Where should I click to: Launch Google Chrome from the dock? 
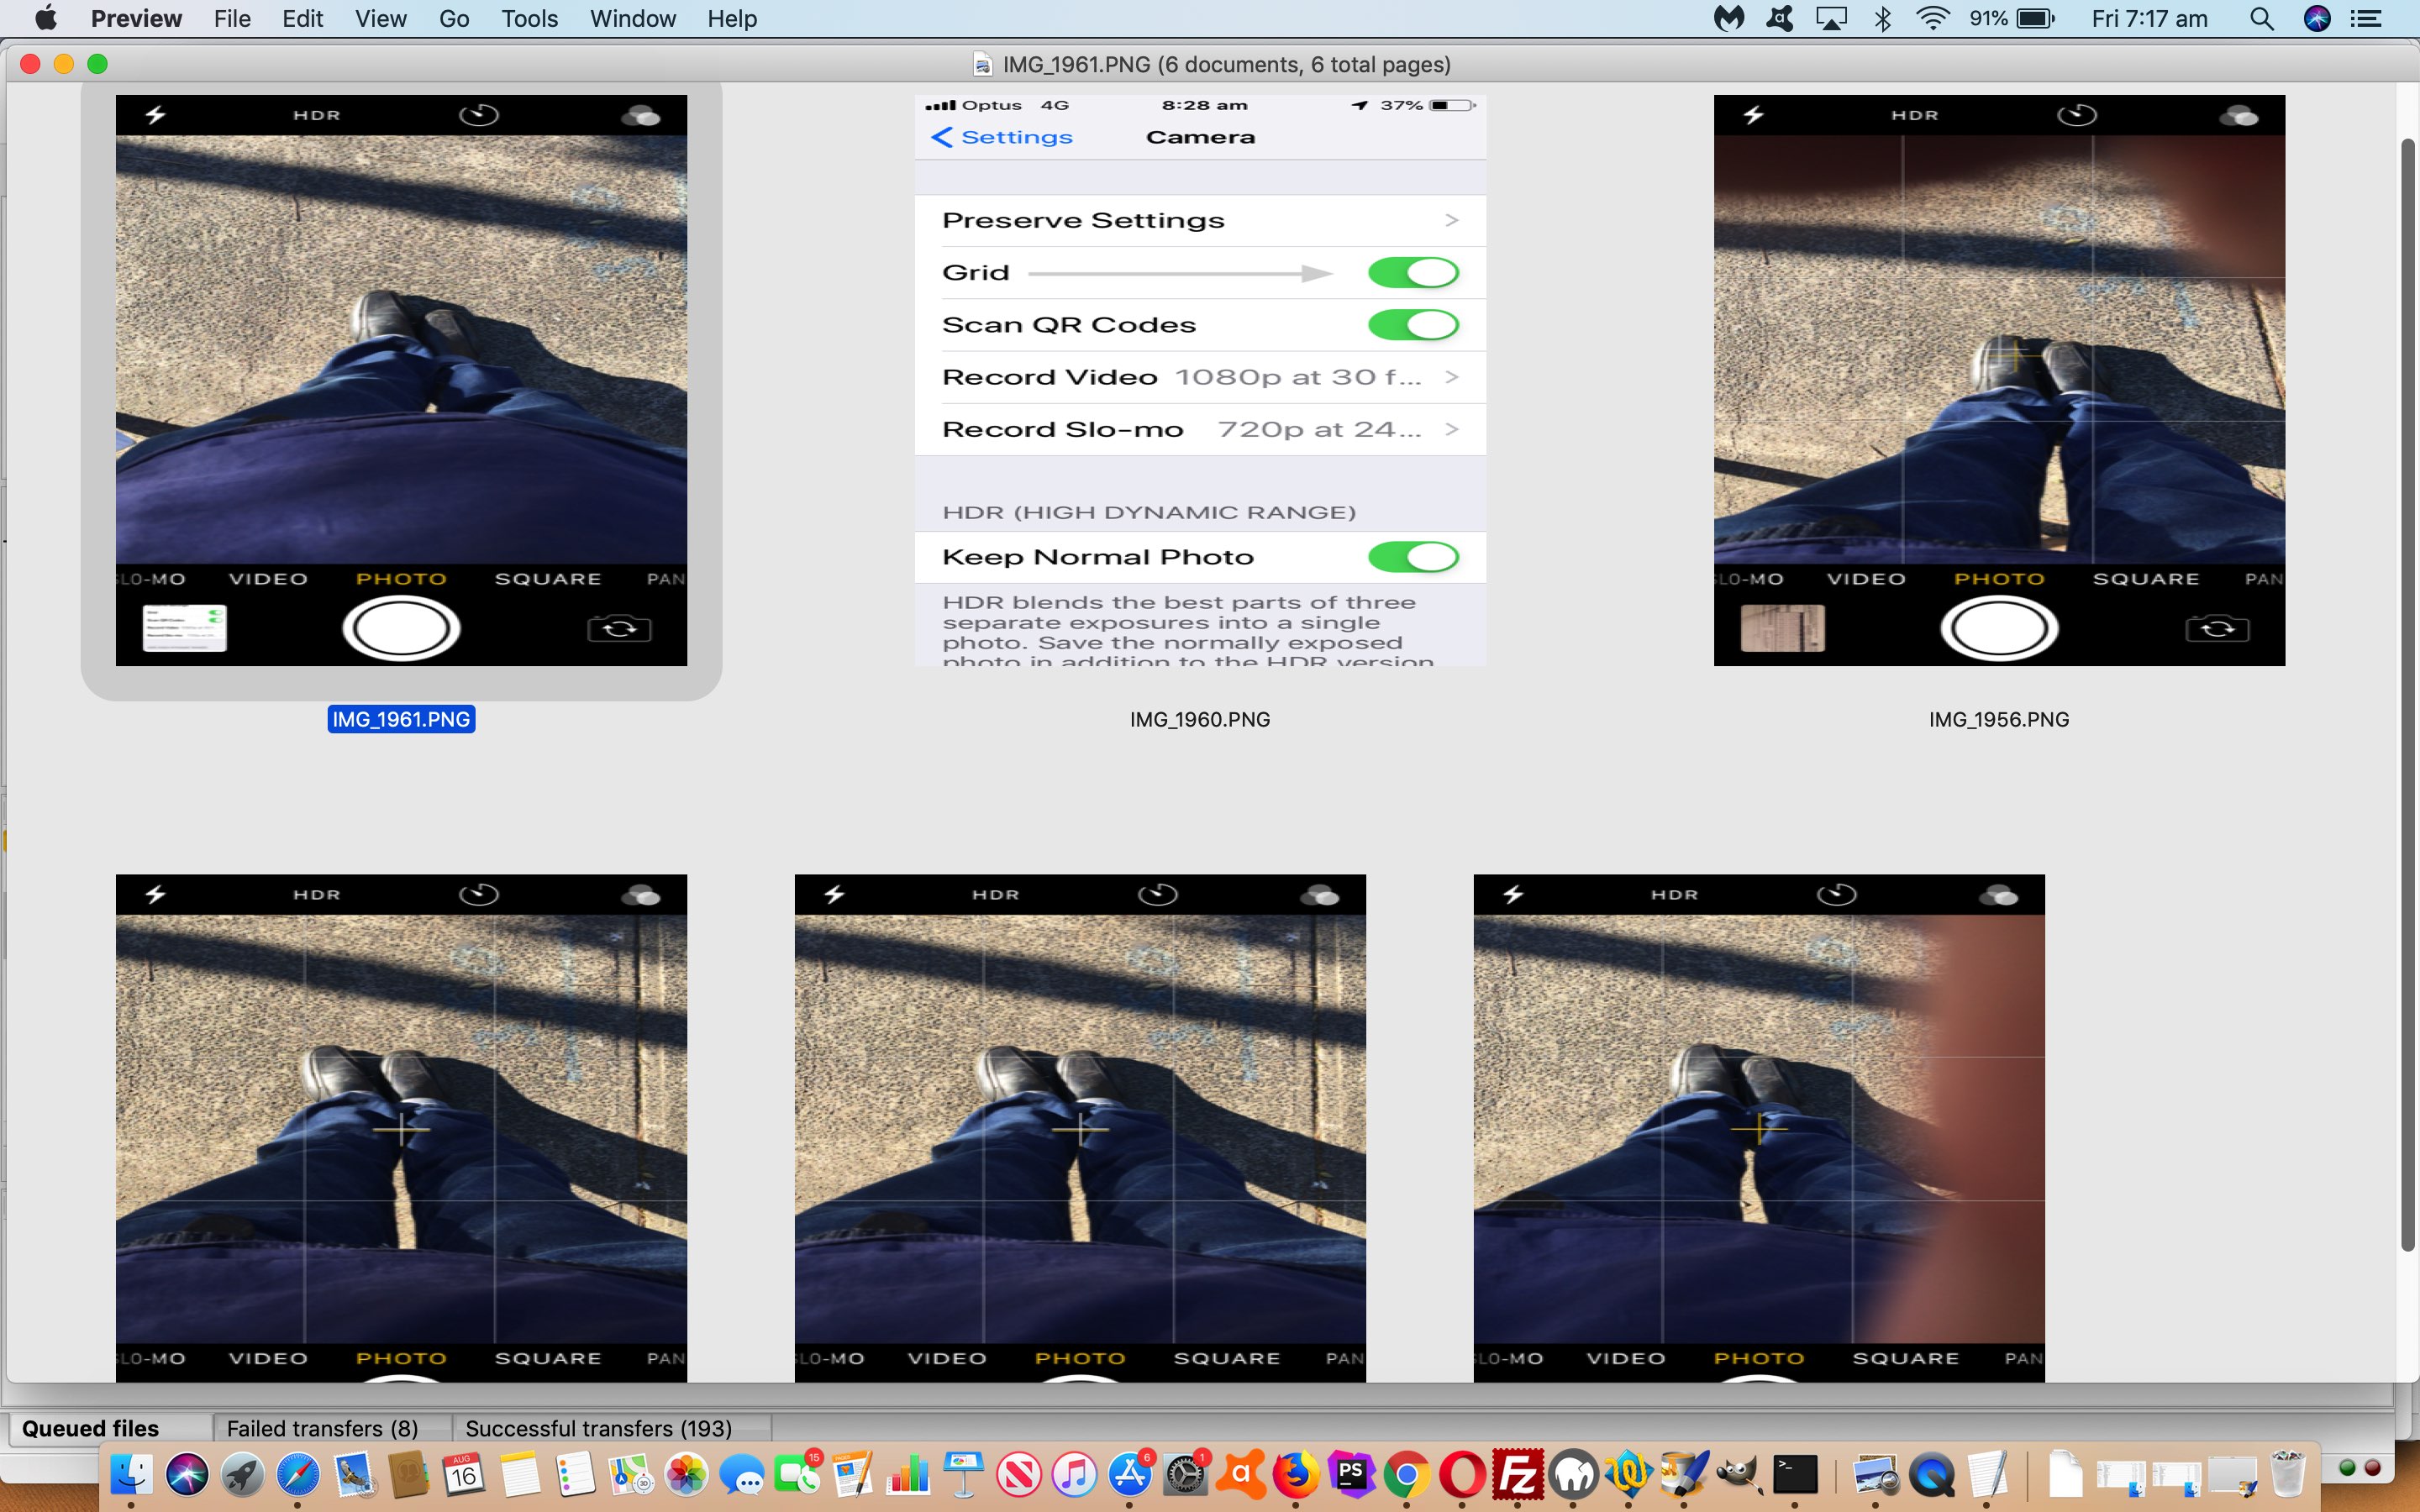pos(1406,1475)
